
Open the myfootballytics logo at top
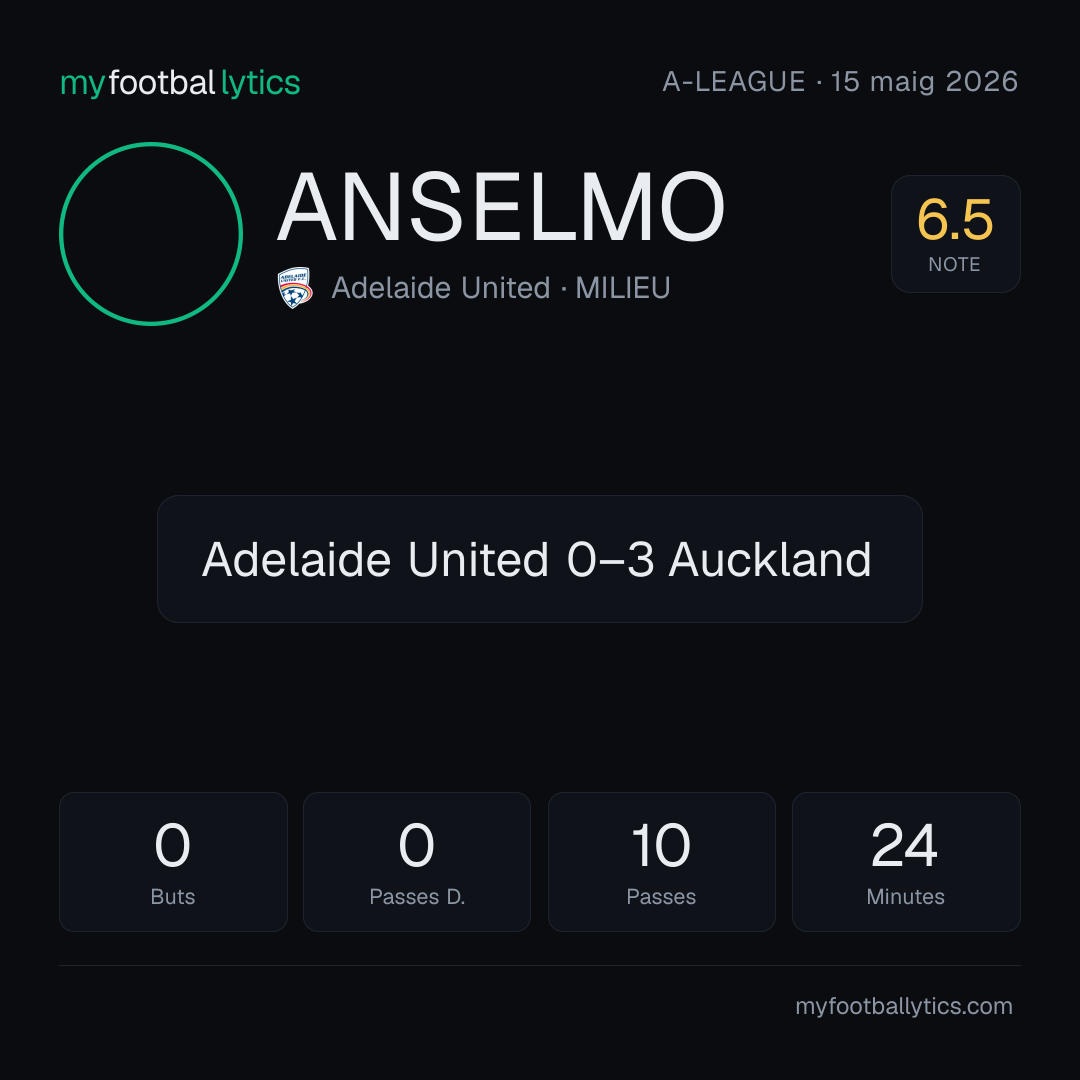coord(180,83)
